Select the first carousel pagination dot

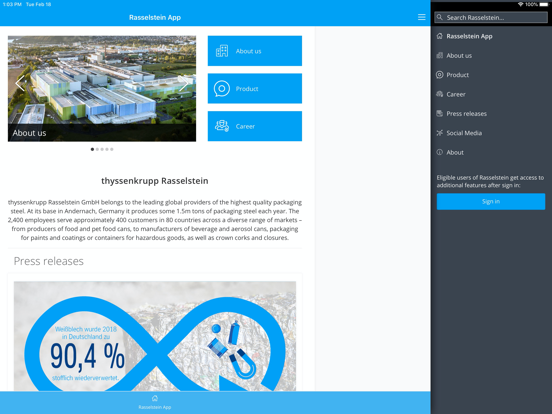tap(92, 149)
